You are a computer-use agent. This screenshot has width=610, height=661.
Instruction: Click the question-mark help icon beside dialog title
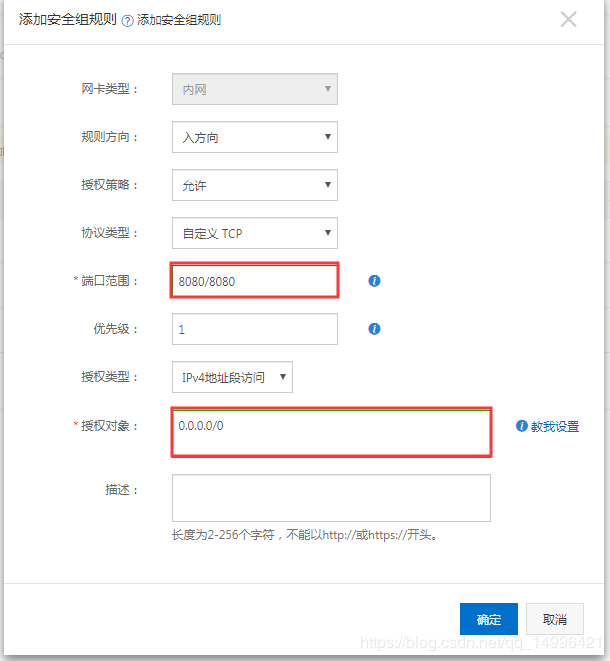[x=128, y=20]
